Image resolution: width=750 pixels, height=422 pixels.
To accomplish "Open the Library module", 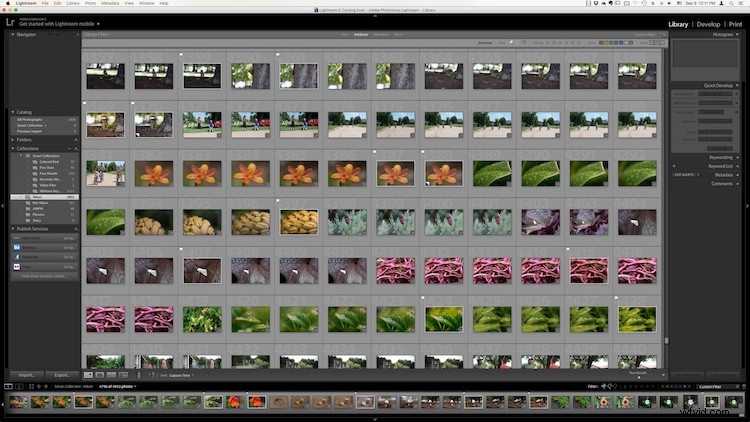I will tap(678, 24).
